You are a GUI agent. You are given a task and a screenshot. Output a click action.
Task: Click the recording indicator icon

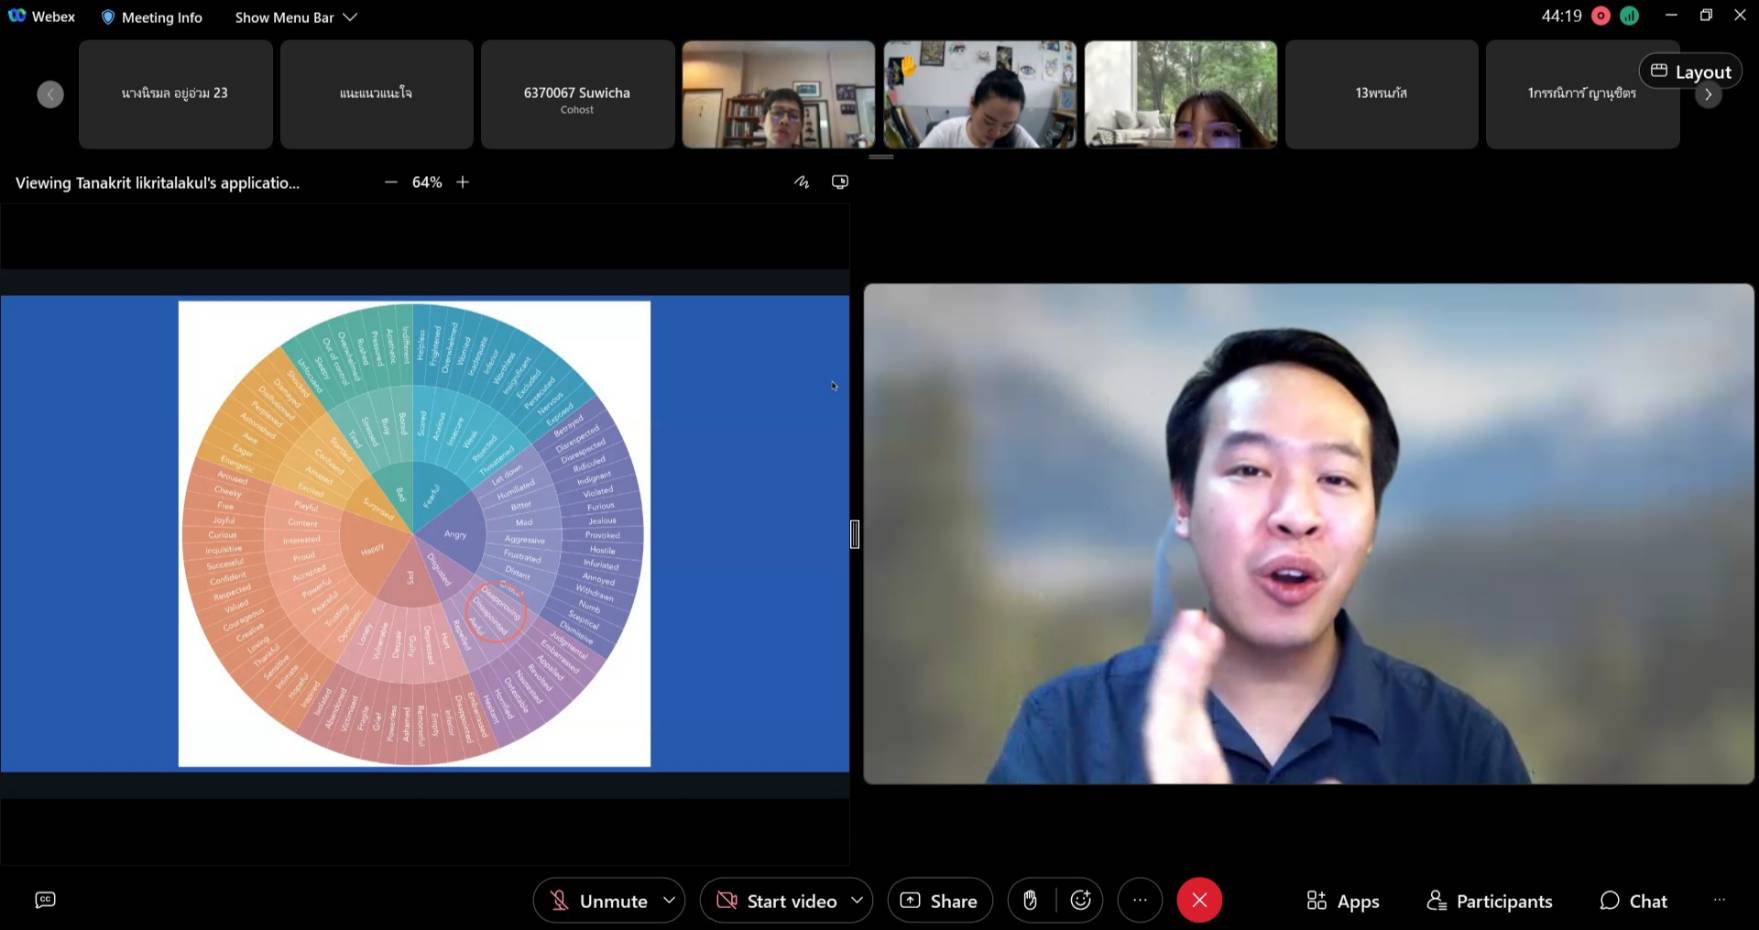click(1601, 16)
